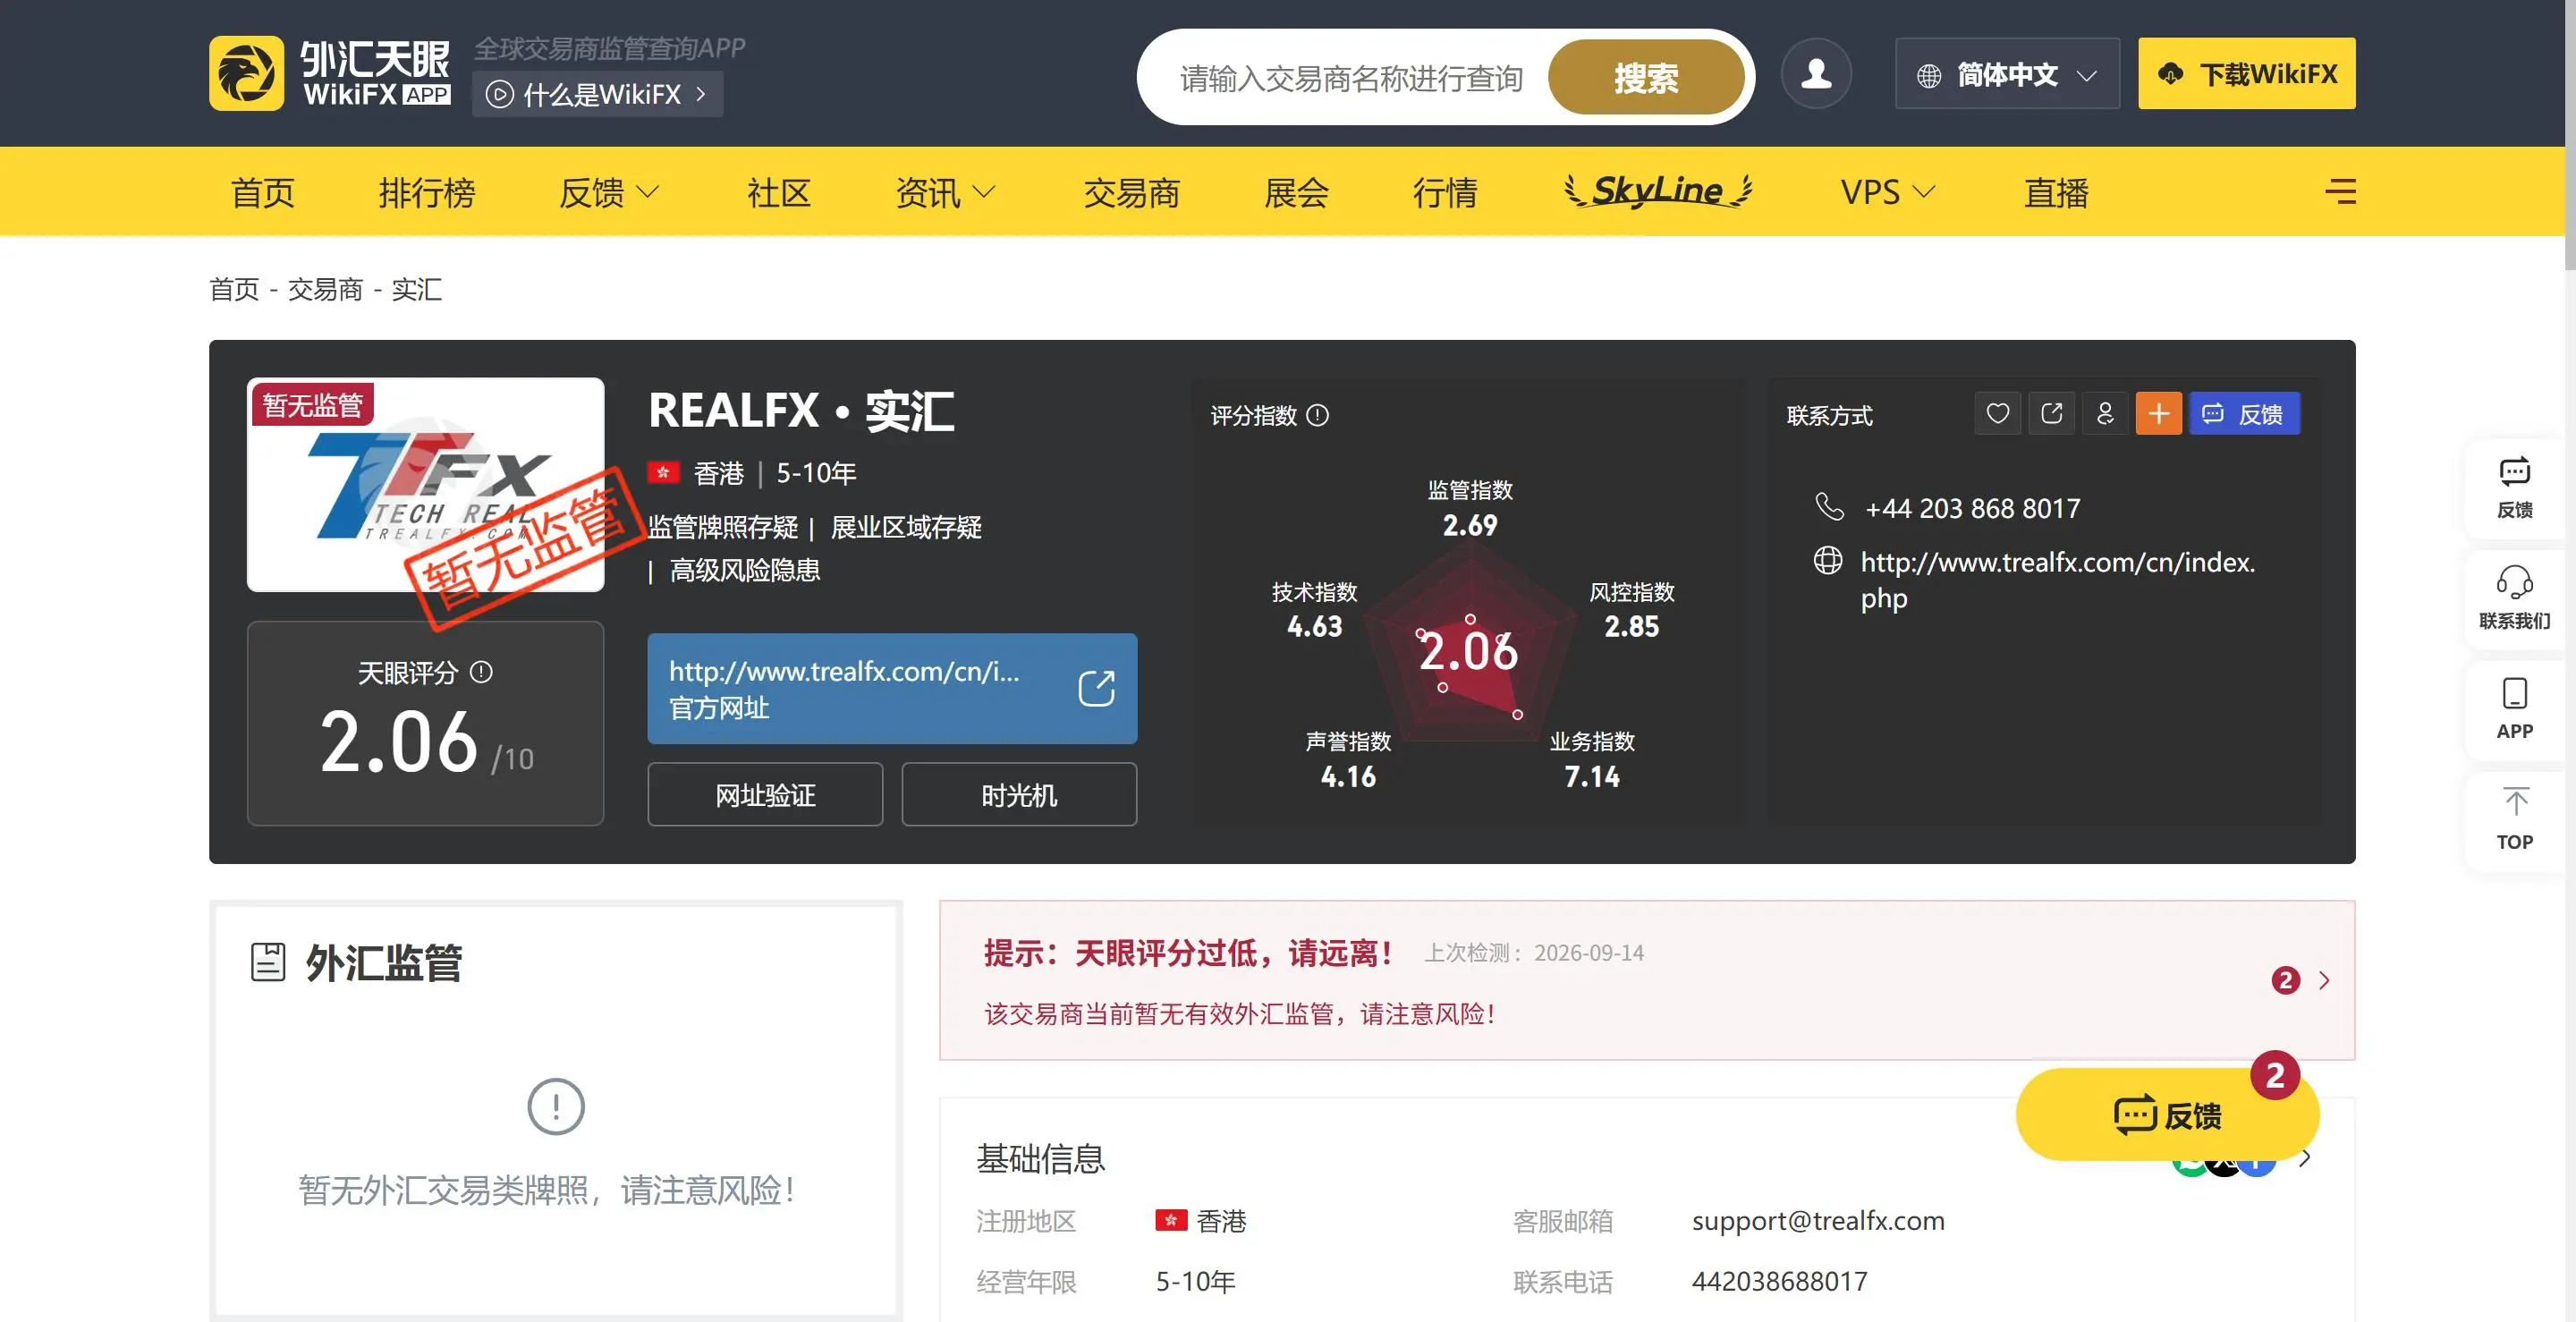Click the 天眼评分 info icon
This screenshot has width=2576, height=1322.
click(481, 672)
